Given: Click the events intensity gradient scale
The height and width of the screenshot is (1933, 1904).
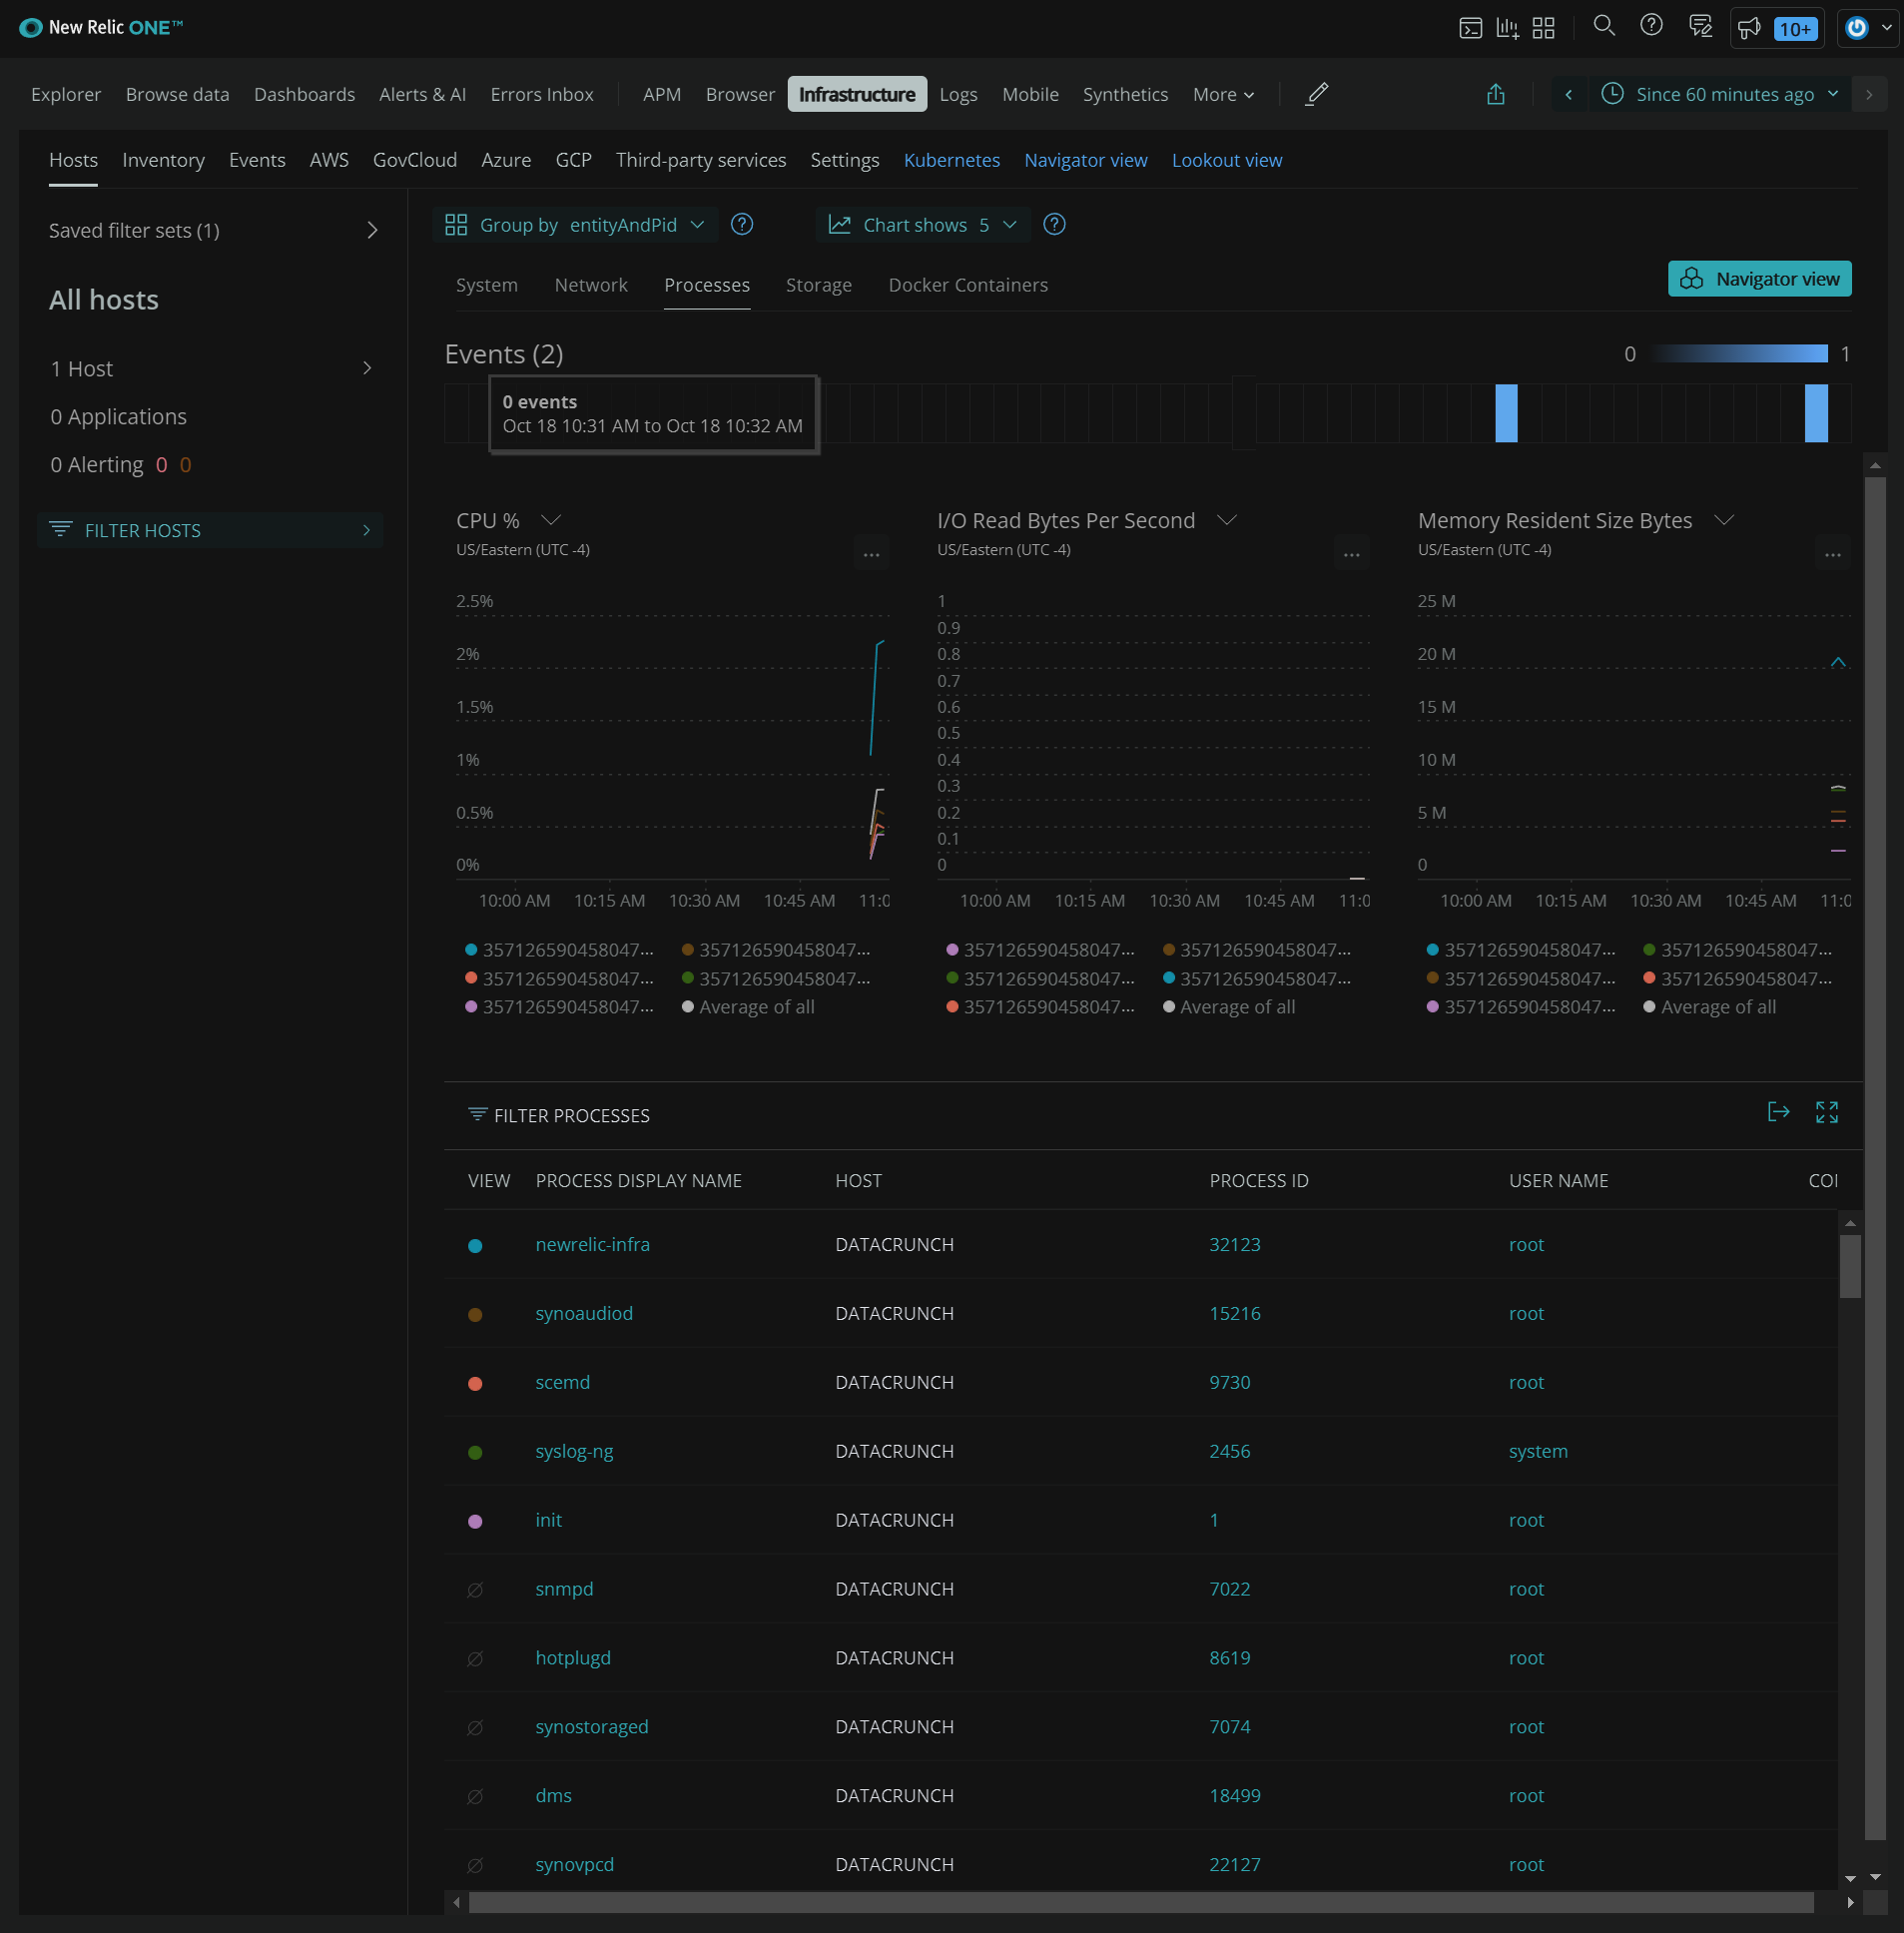Looking at the screenshot, I should click(1738, 353).
